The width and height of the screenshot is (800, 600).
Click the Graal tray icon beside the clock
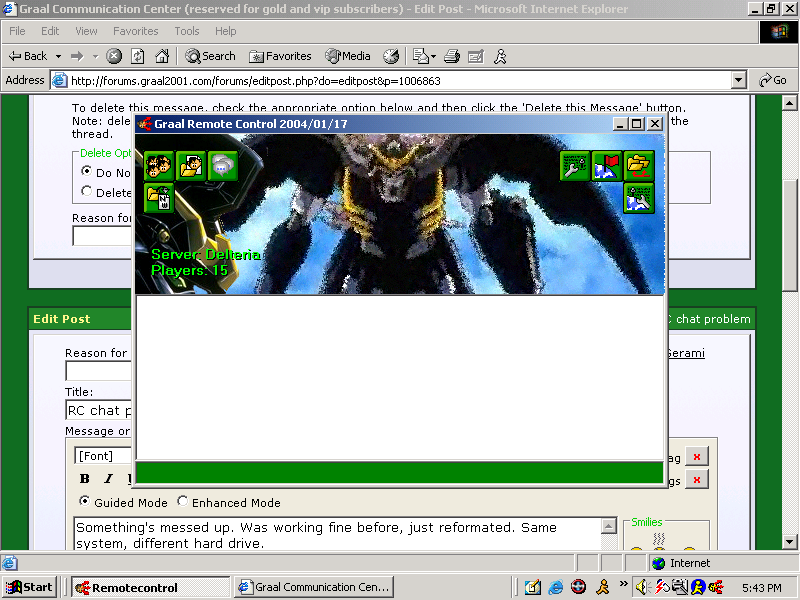pos(716,587)
